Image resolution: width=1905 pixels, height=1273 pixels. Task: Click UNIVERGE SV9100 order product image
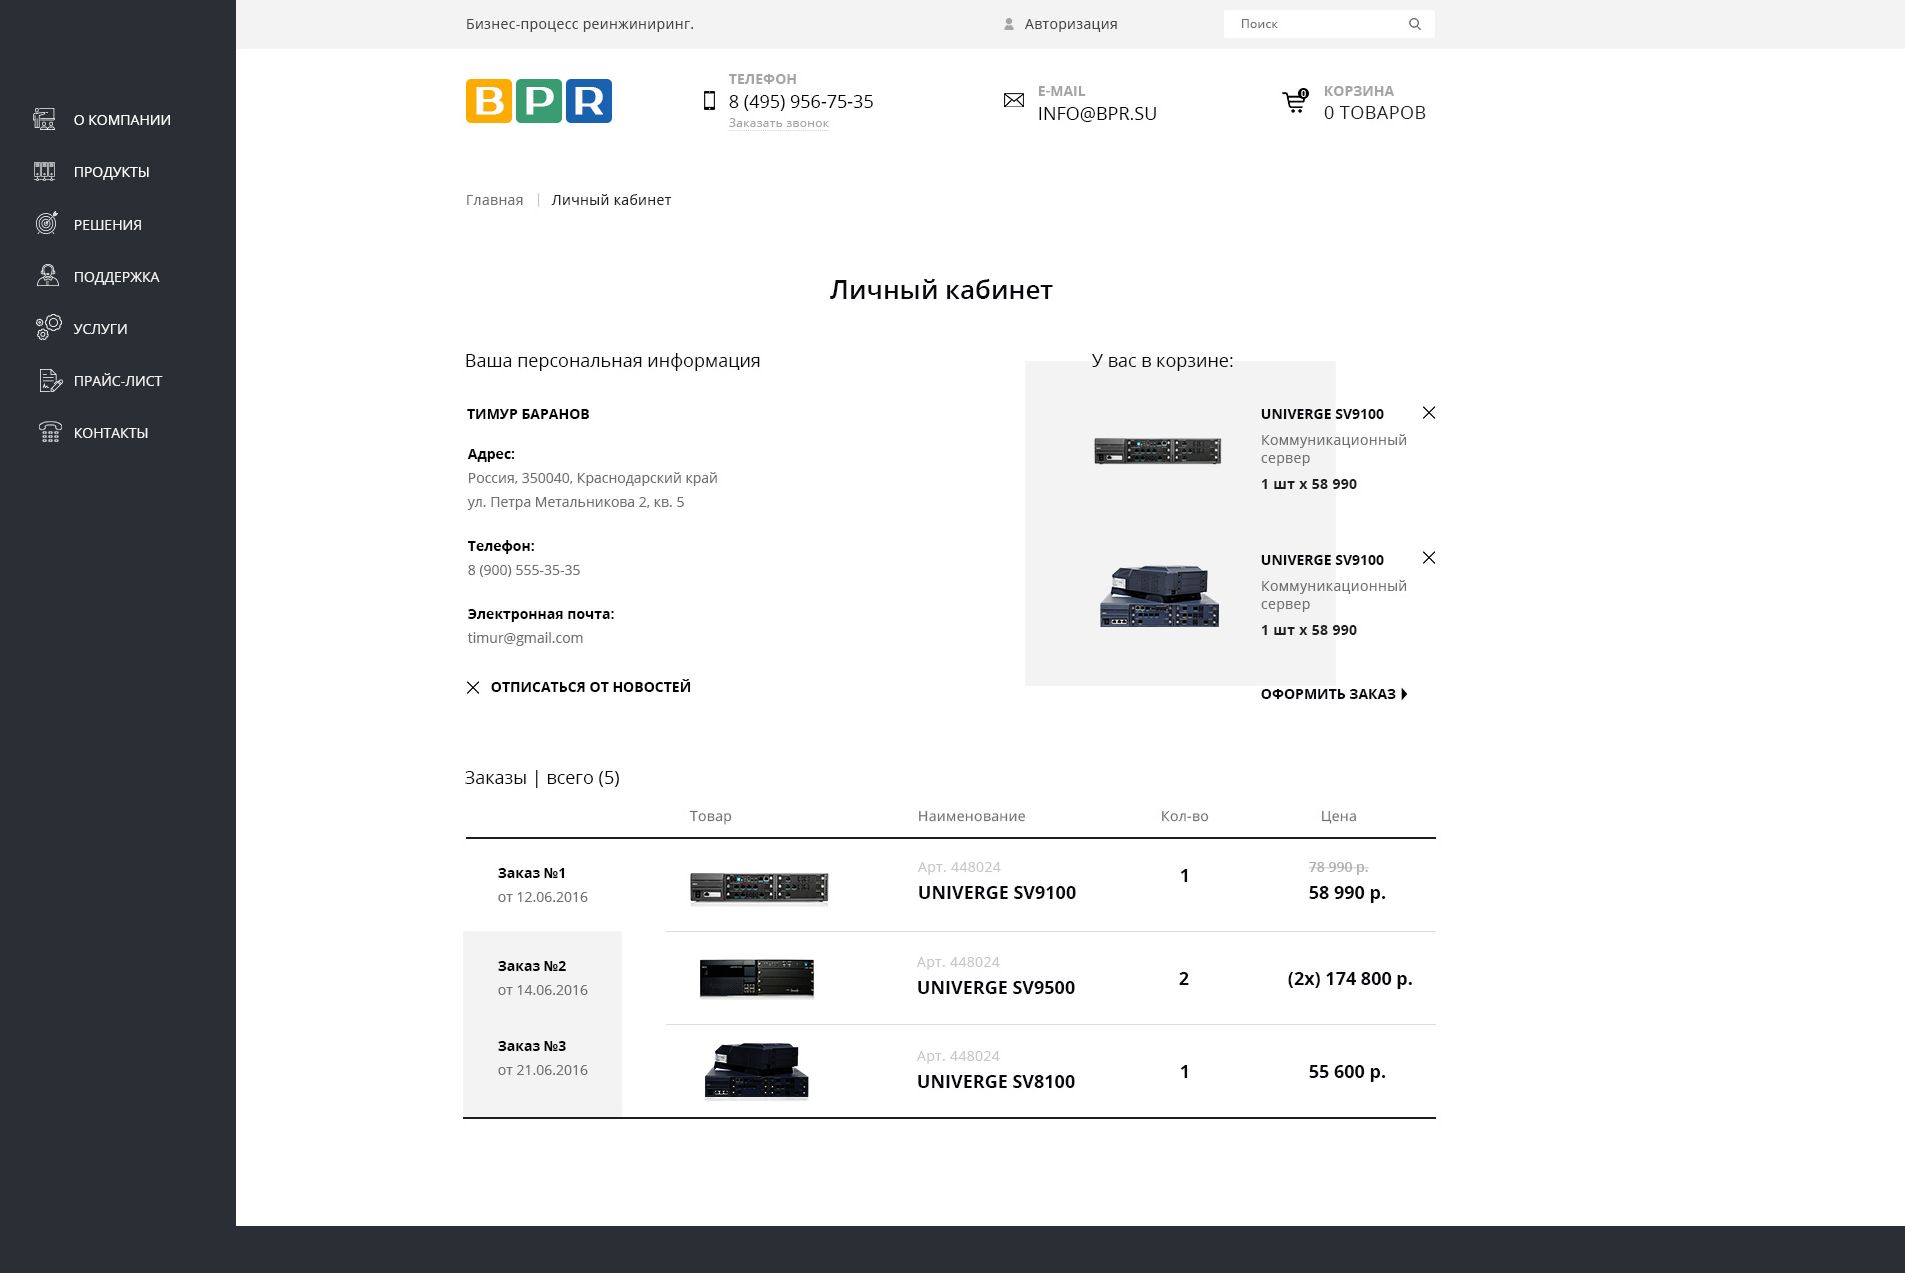759,887
